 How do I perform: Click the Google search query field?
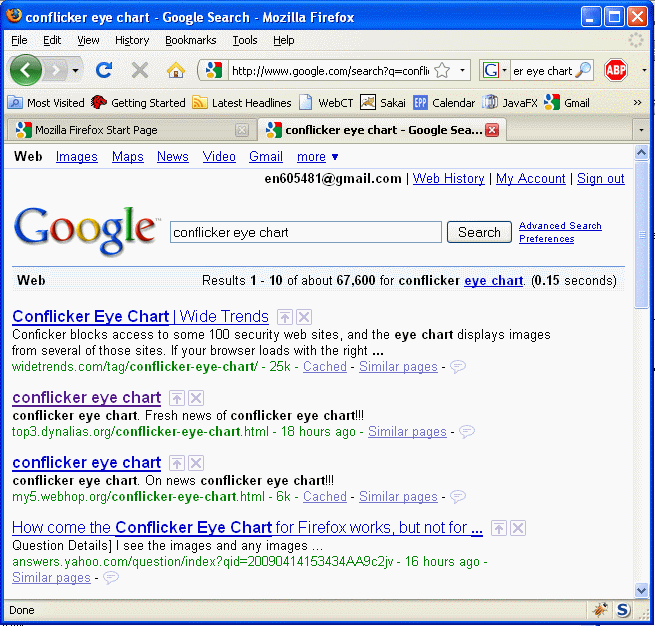(x=305, y=232)
